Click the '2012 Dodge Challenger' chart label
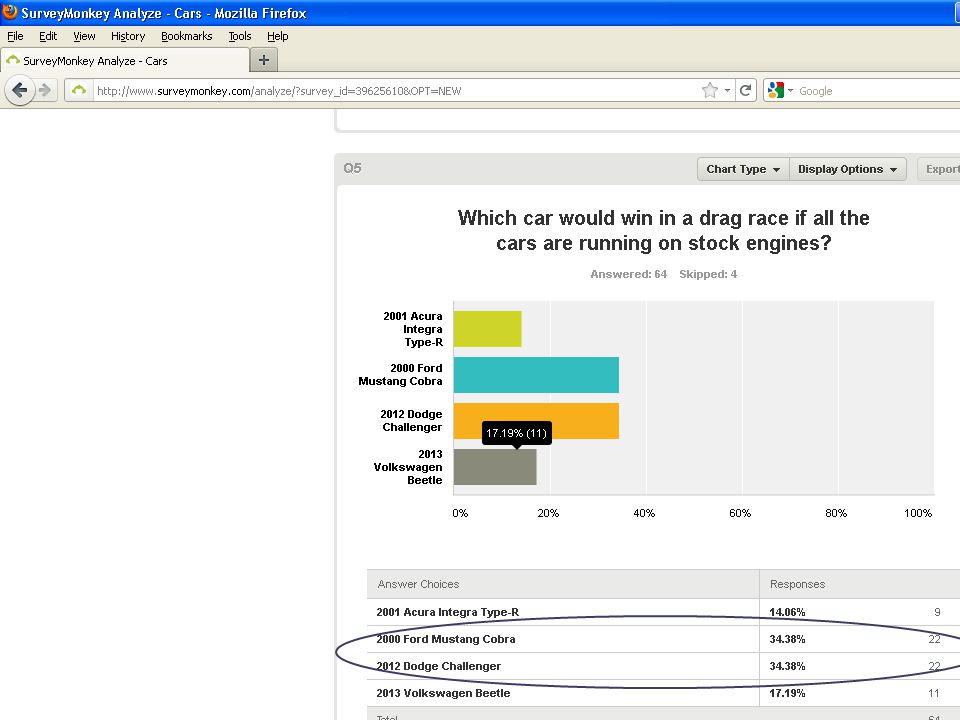 pos(411,421)
